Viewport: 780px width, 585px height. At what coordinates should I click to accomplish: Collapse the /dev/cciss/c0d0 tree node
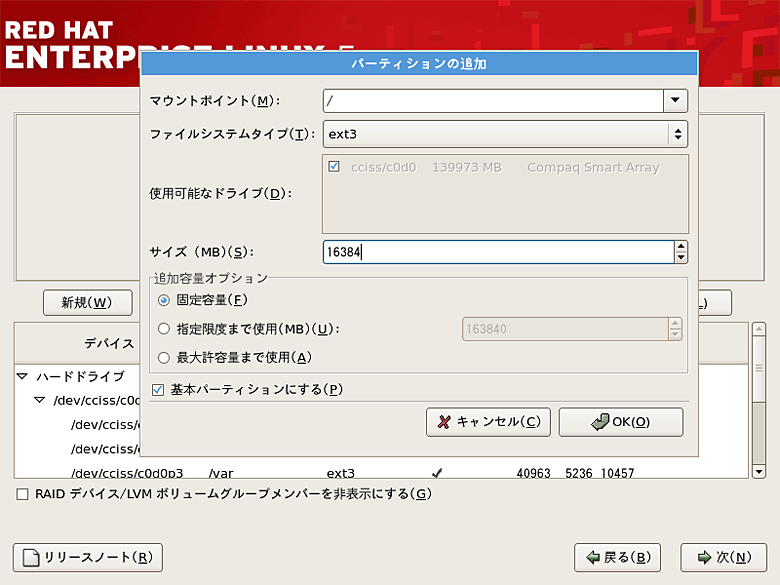click(x=40, y=400)
